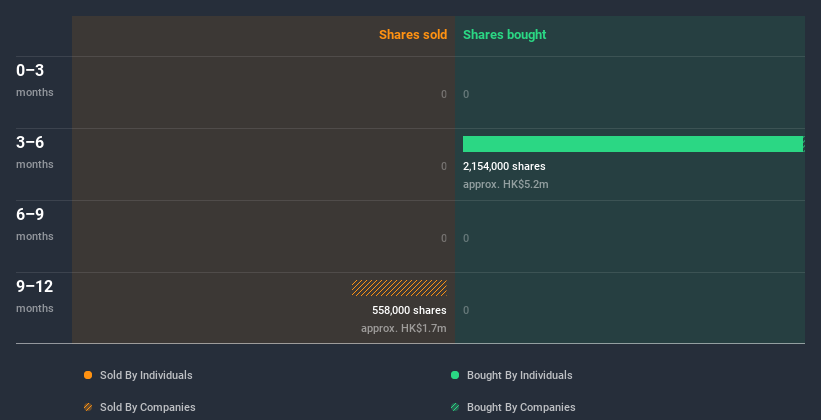Click the shares sold zero in 0–3 months row
The height and width of the screenshot is (420, 821).
(x=444, y=94)
